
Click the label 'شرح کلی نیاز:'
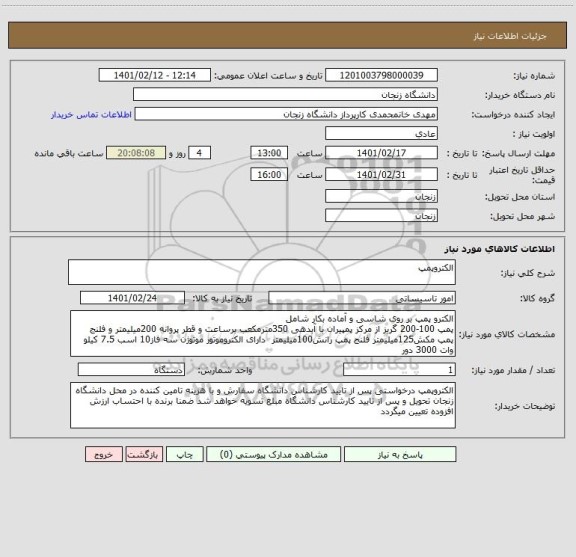pyautogui.click(x=528, y=273)
